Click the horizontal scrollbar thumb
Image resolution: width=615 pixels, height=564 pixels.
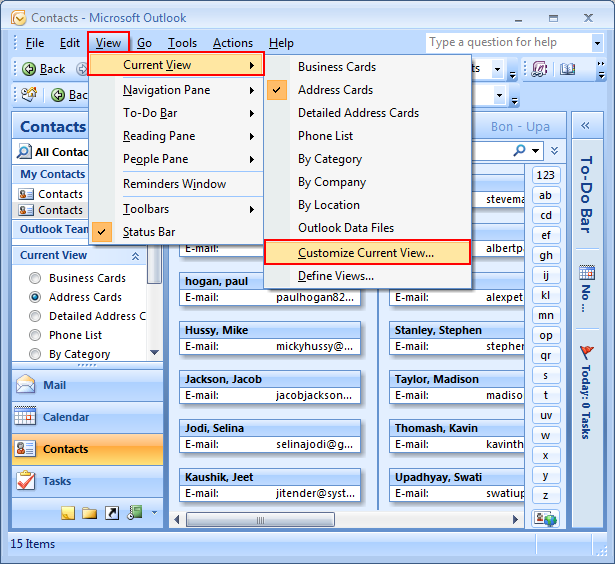[x=260, y=520]
